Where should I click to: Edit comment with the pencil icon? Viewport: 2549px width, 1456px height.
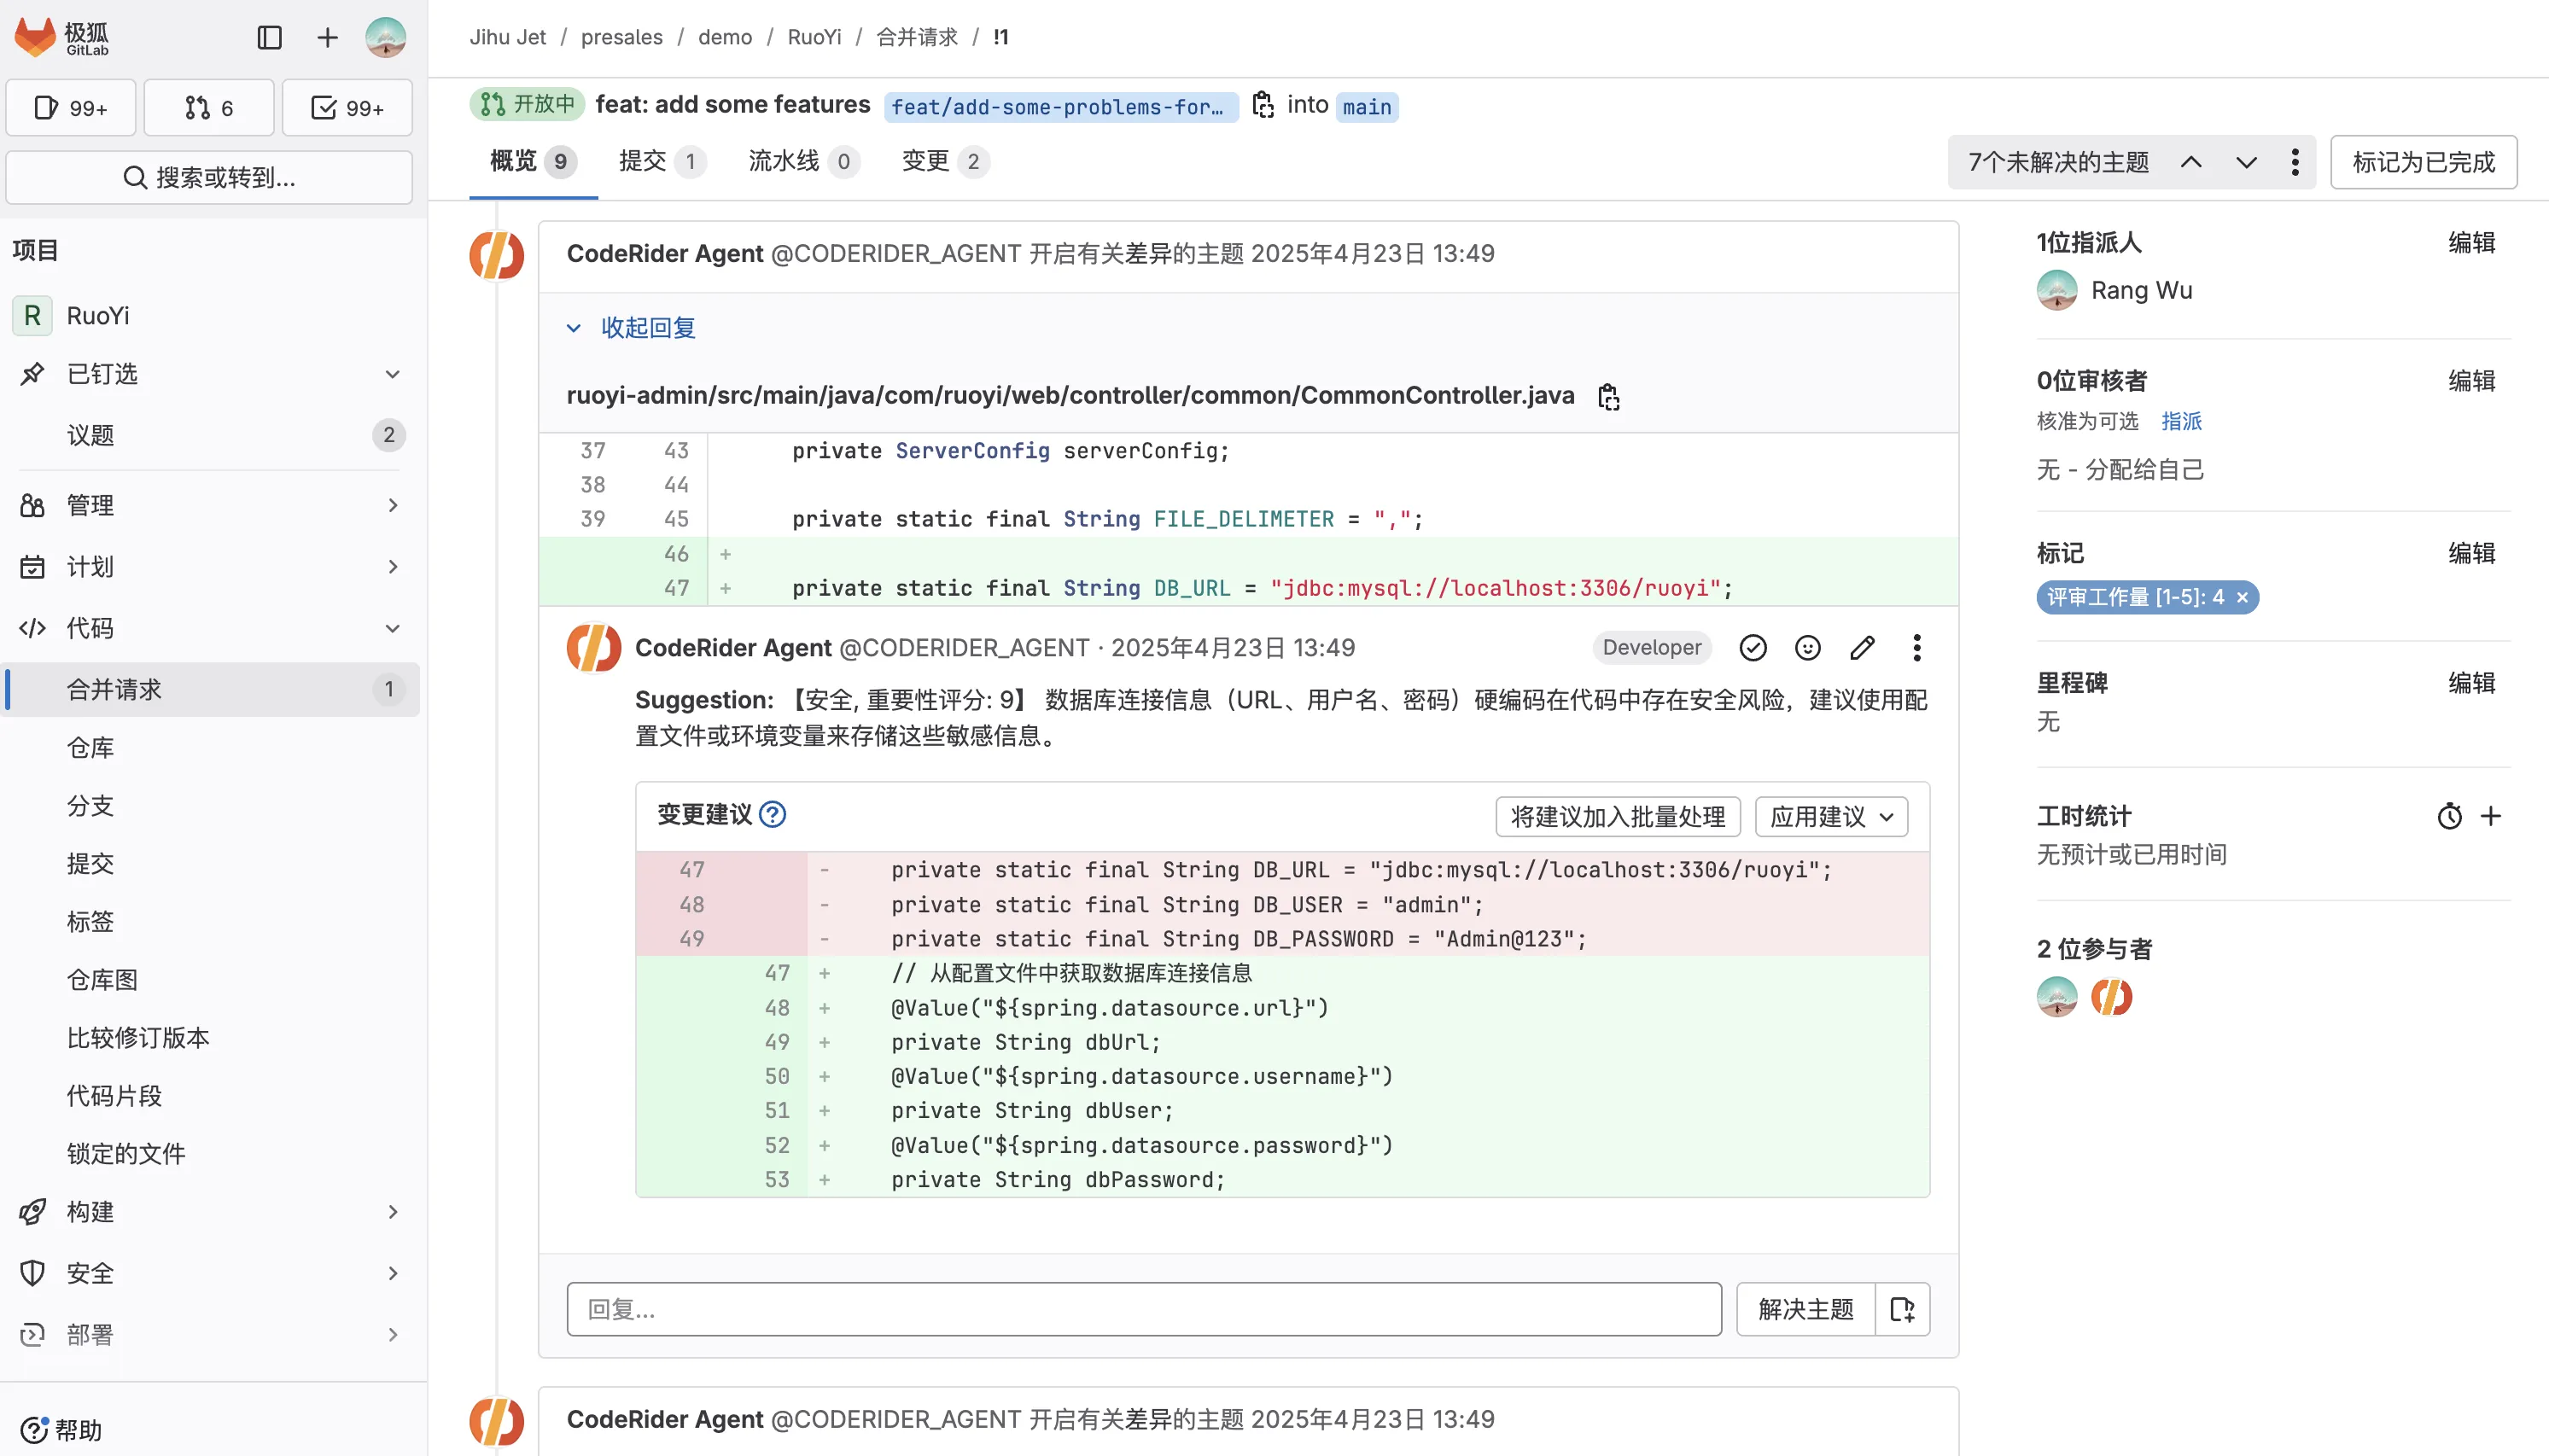(1862, 648)
